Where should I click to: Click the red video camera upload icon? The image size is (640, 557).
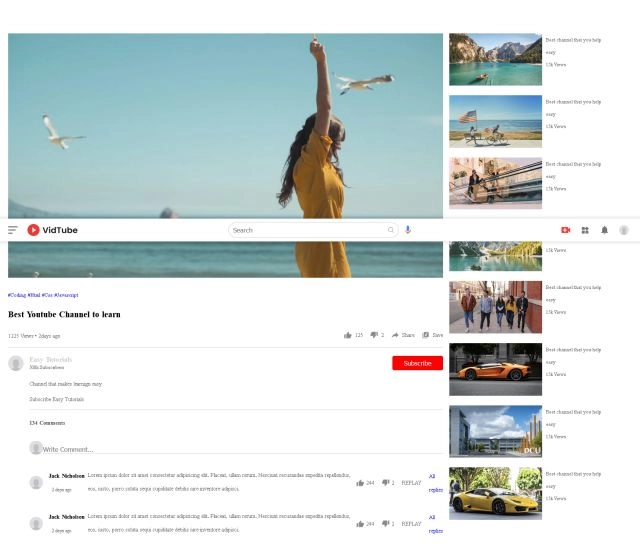(x=565, y=230)
